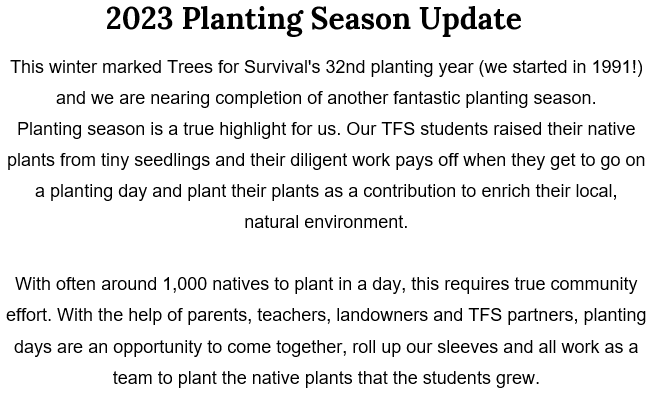The height and width of the screenshot is (406, 661).
Task: Click "TFS partners," in the second paragraph
Action: pos(523,315)
